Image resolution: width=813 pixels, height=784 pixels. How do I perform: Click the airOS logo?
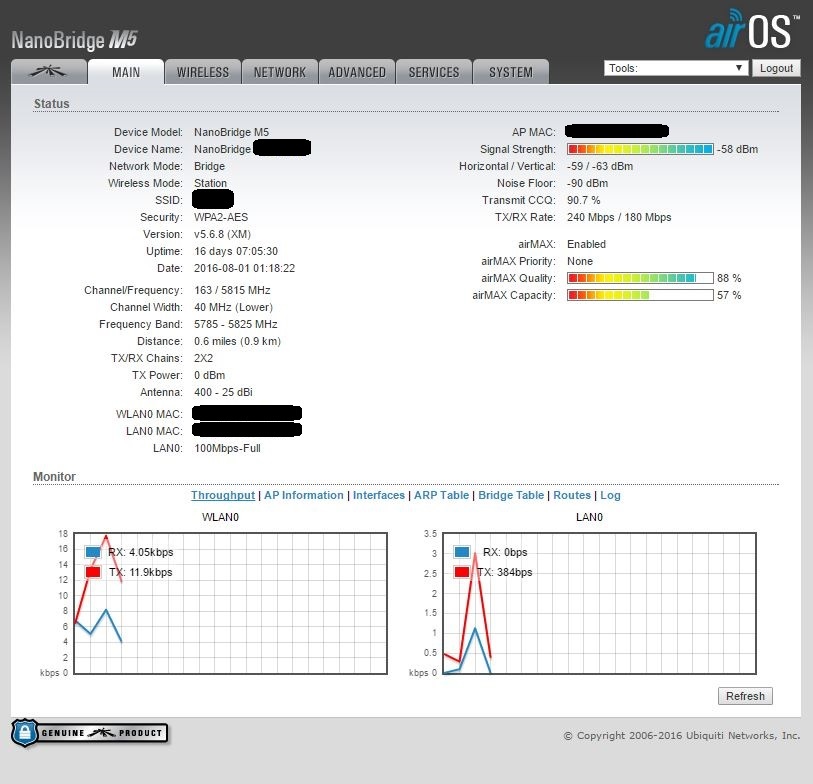tap(751, 32)
